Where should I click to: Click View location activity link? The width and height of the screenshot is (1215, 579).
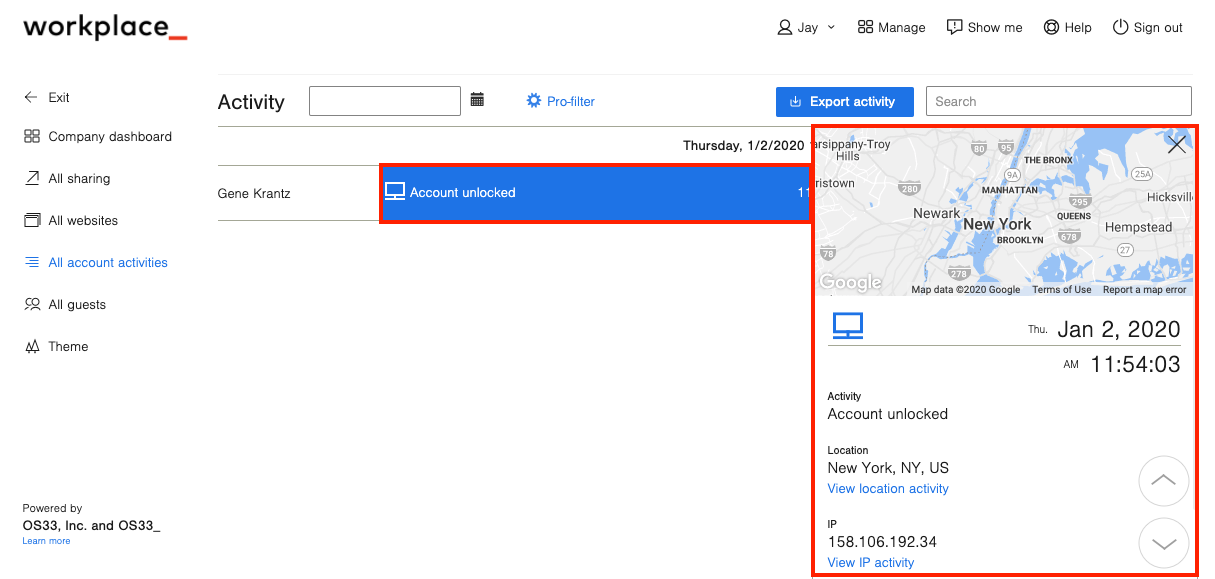pos(888,489)
